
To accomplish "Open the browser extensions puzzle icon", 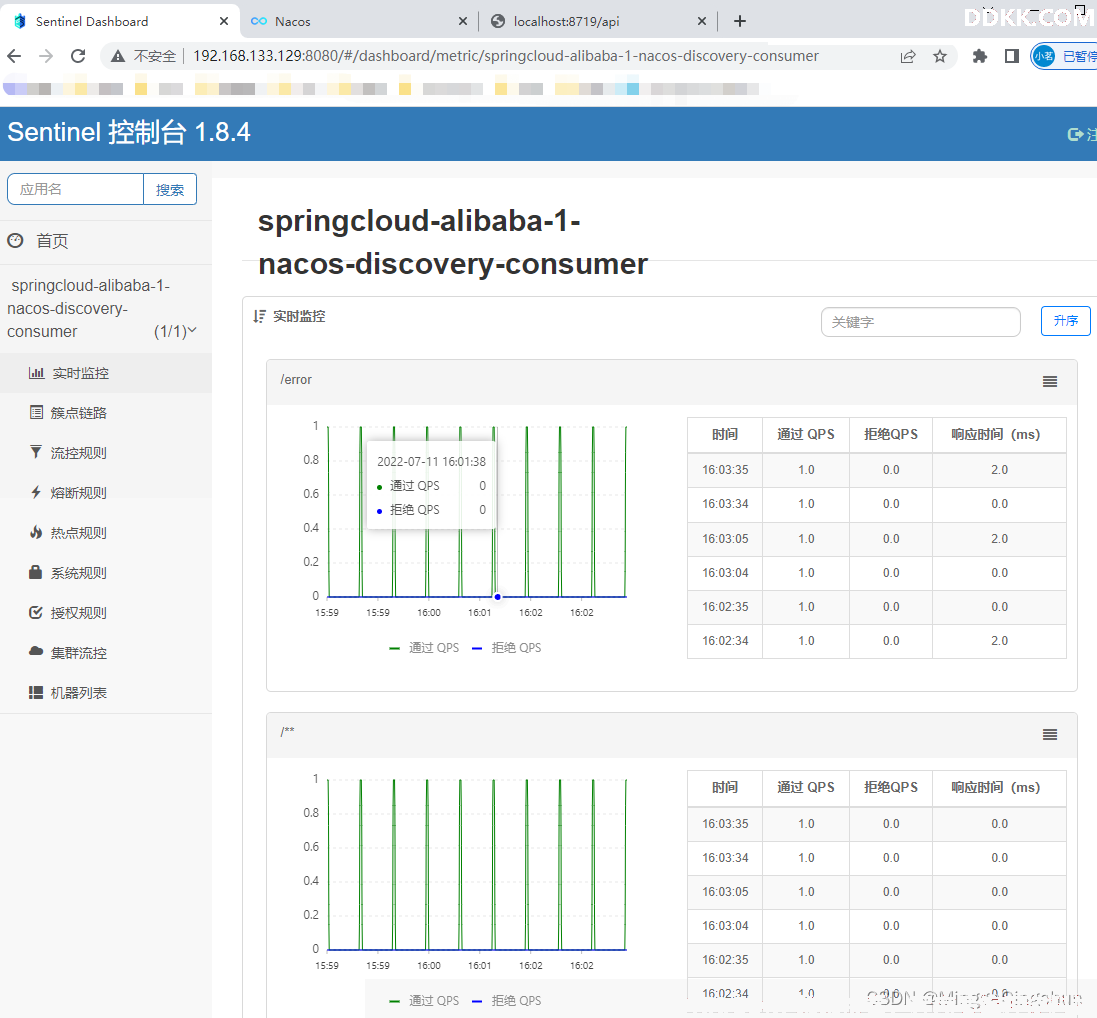I will pos(979,56).
